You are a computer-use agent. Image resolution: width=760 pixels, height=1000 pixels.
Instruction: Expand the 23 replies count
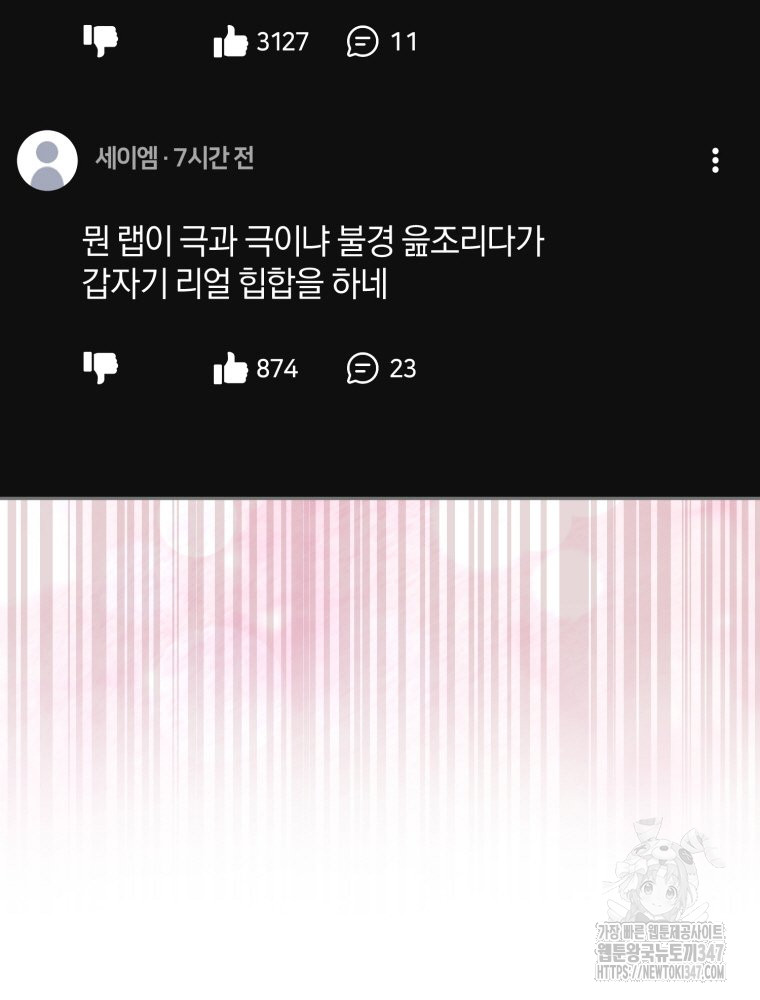pyautogui.click(x=403, y=369)
